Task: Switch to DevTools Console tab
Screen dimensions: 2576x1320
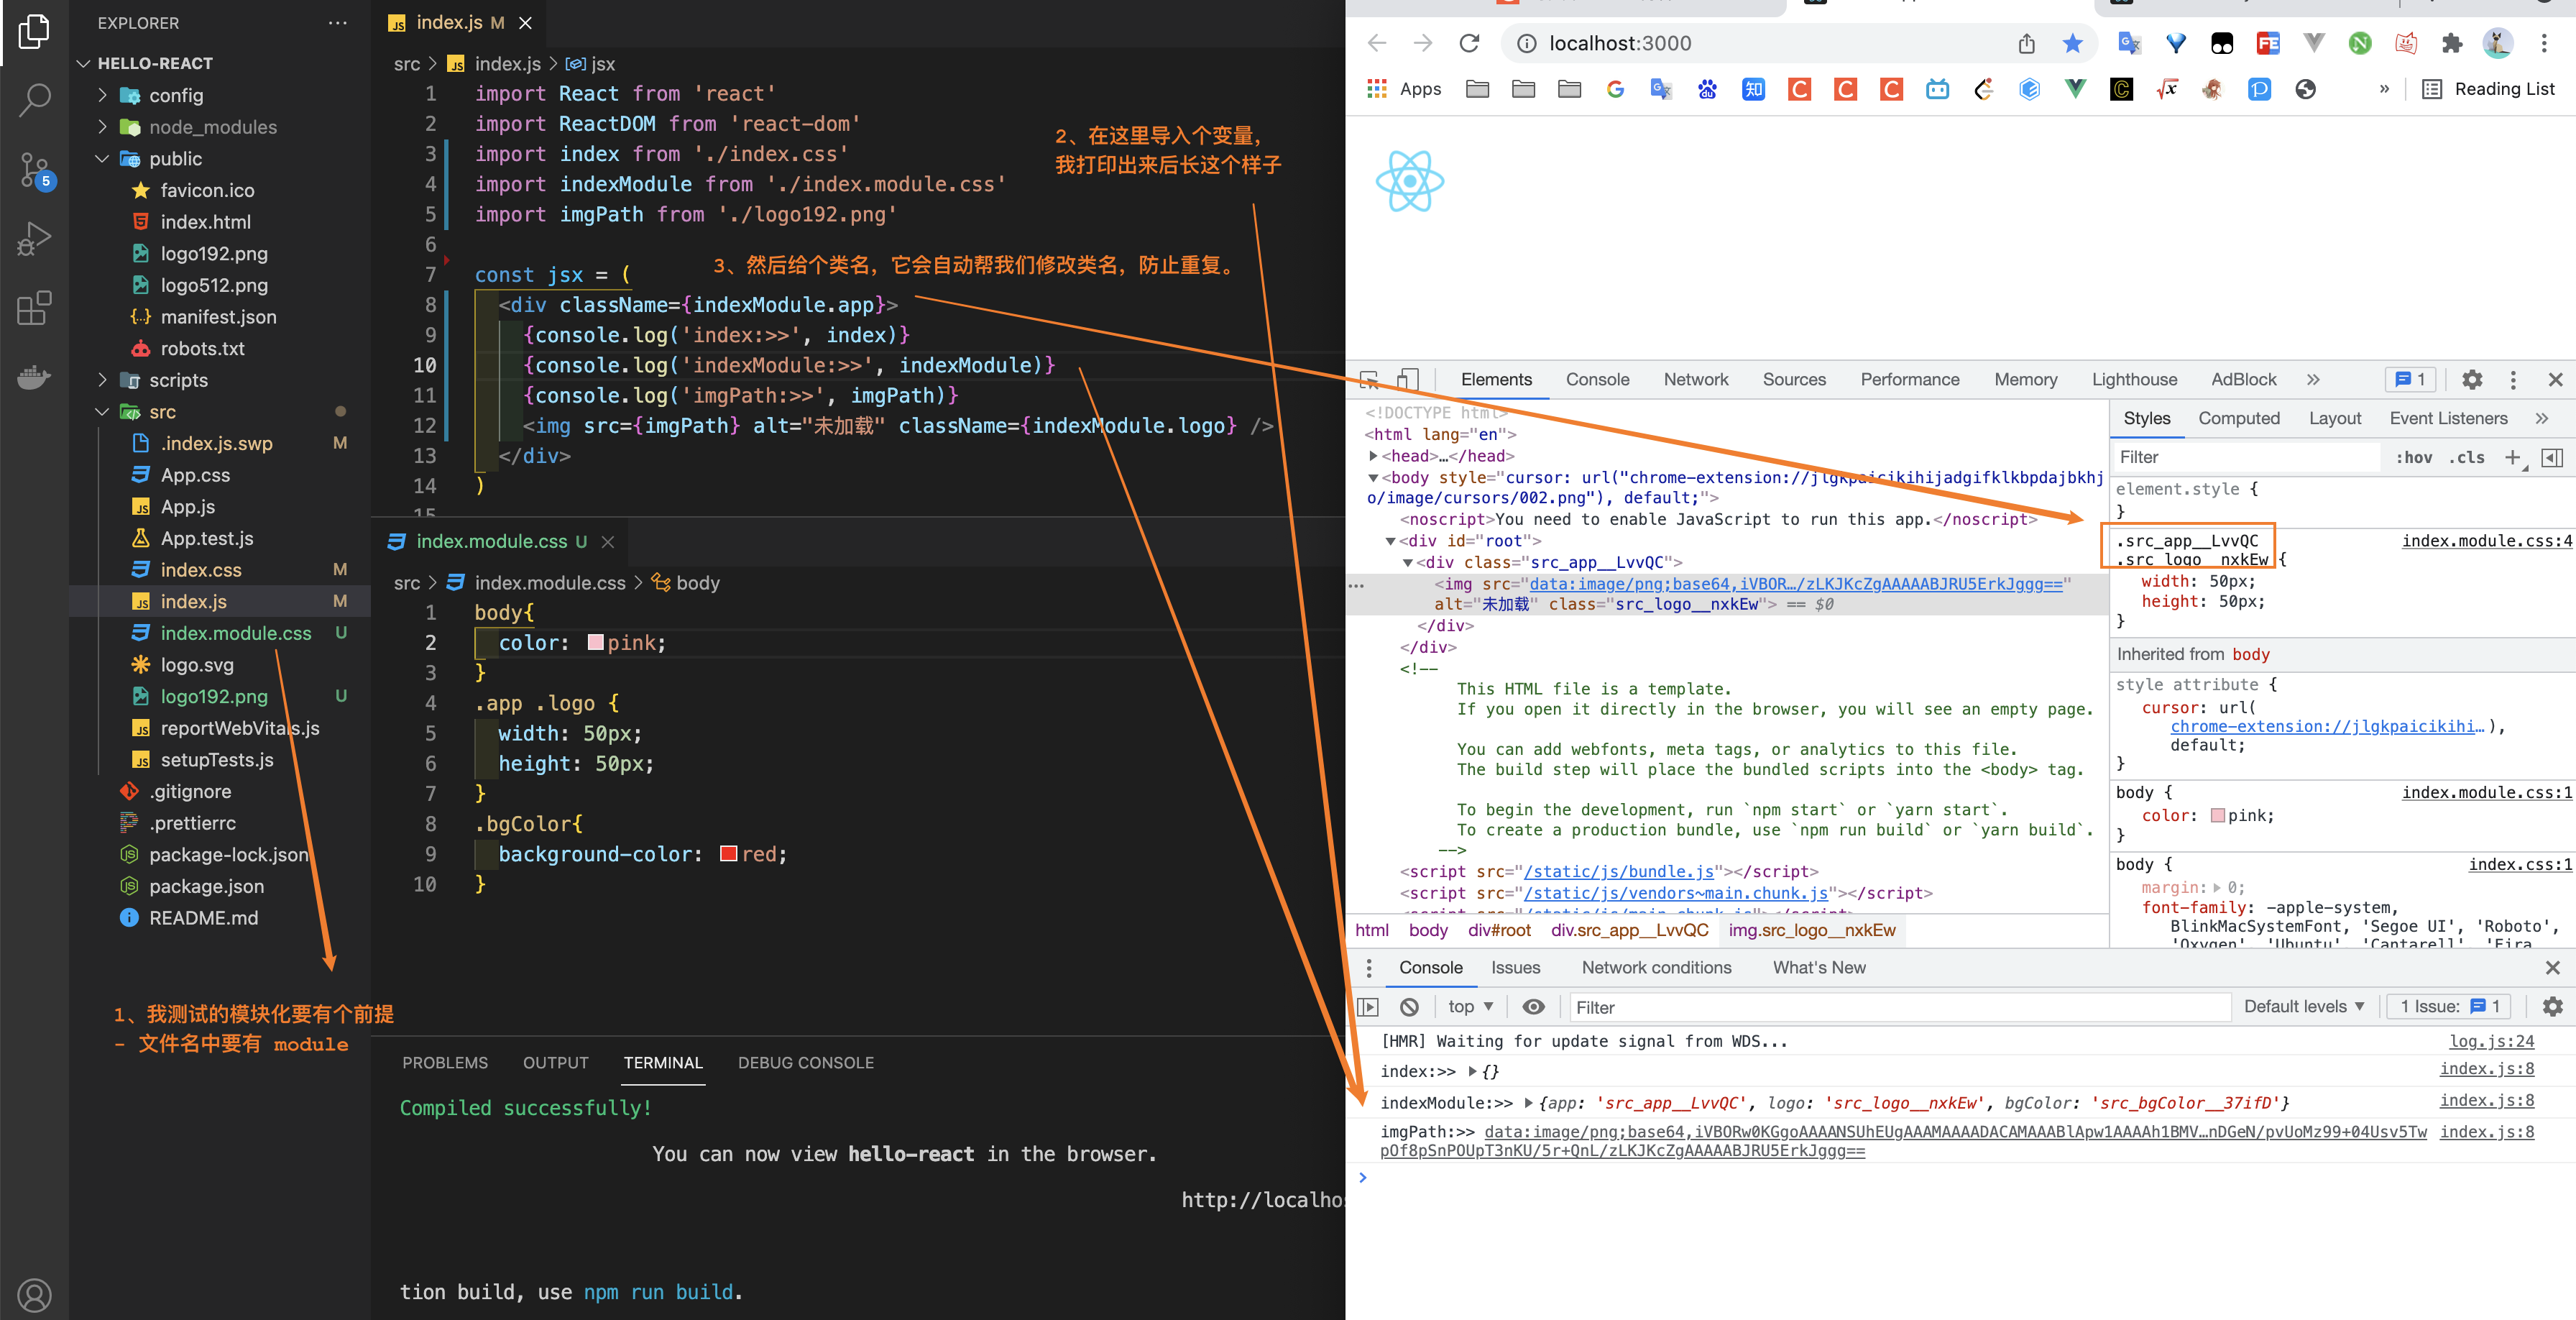Action: pos(1597,380)
